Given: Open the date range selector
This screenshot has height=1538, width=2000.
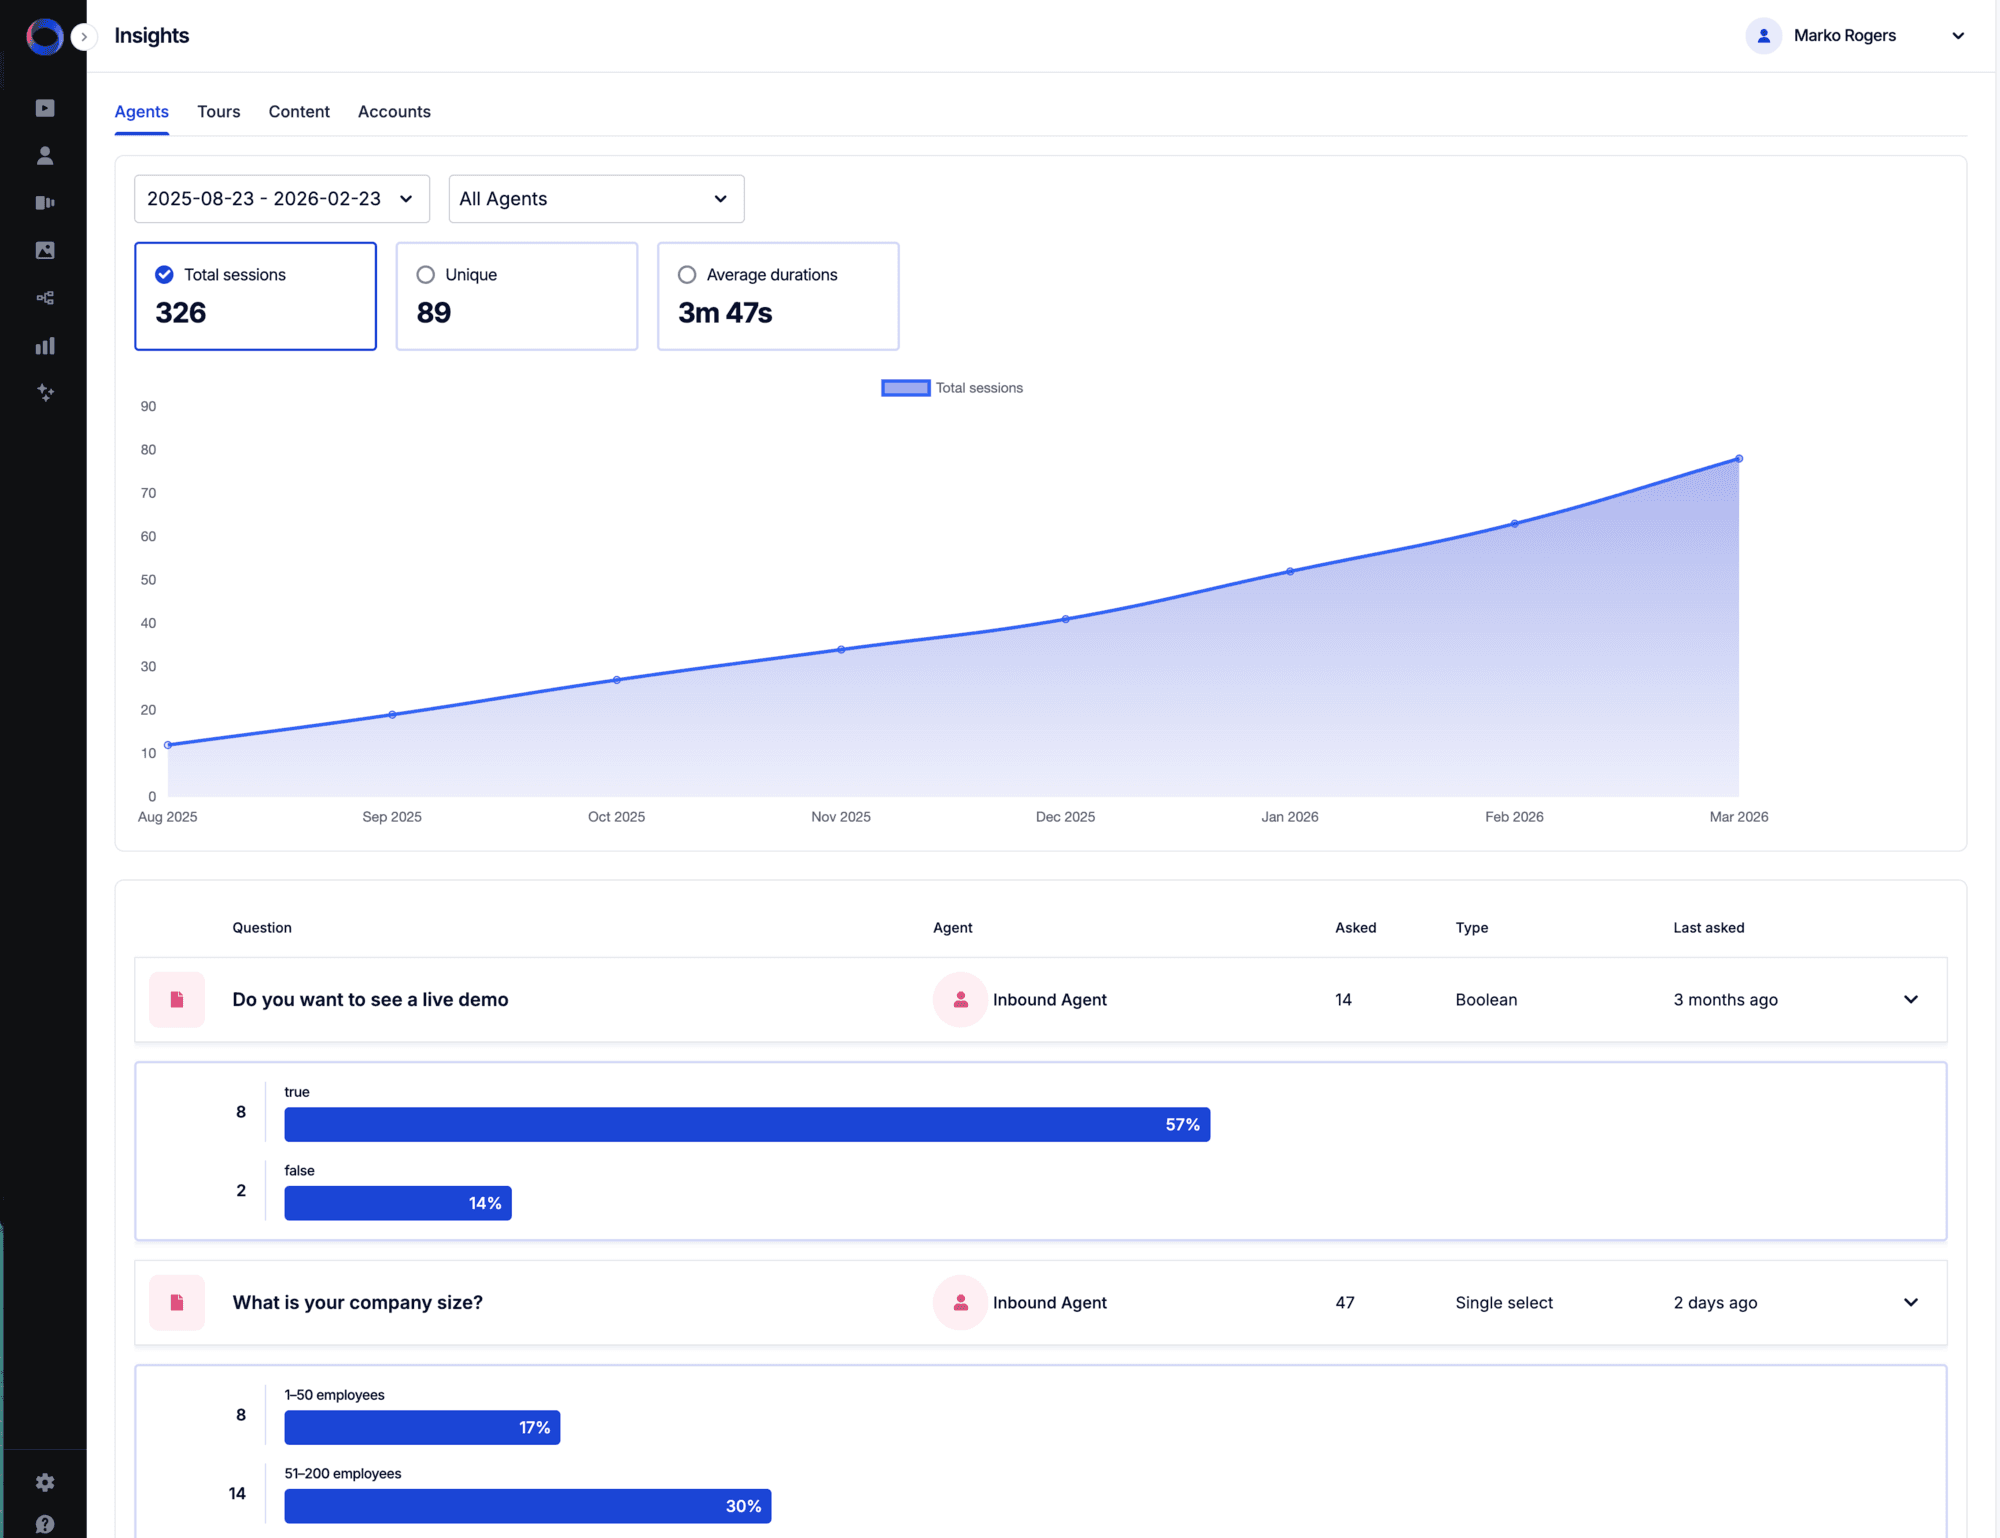Looking at the screenshot, I should click(x=281, y=198).
